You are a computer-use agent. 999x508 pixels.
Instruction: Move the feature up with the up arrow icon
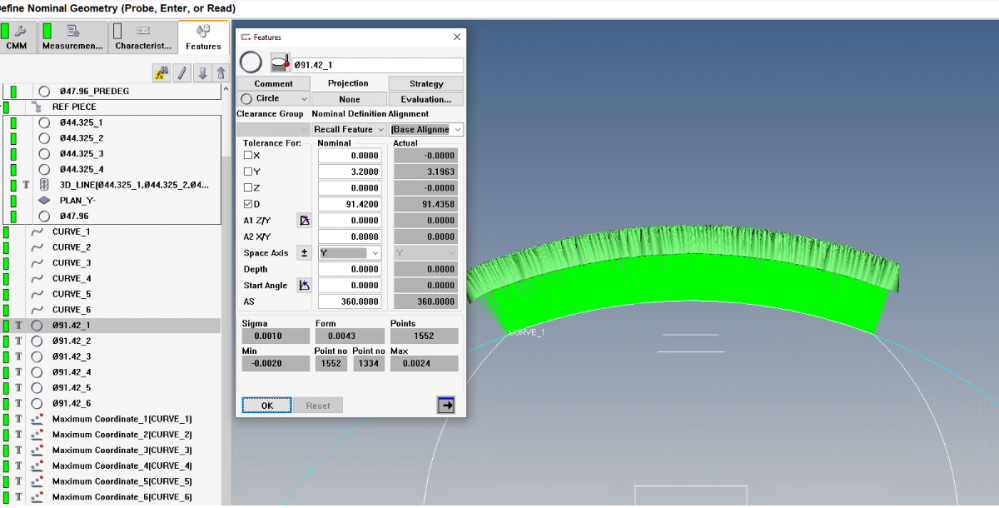[x=220, y=73]
